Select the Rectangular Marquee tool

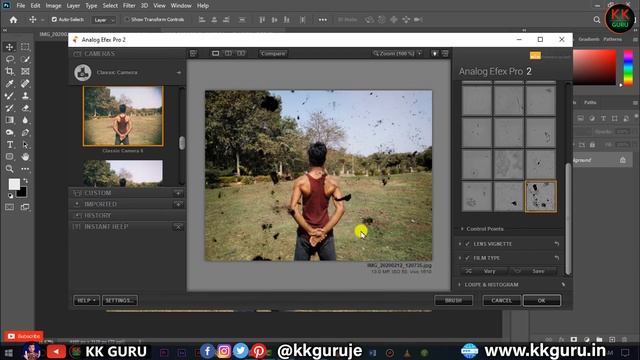pos(25,47)
